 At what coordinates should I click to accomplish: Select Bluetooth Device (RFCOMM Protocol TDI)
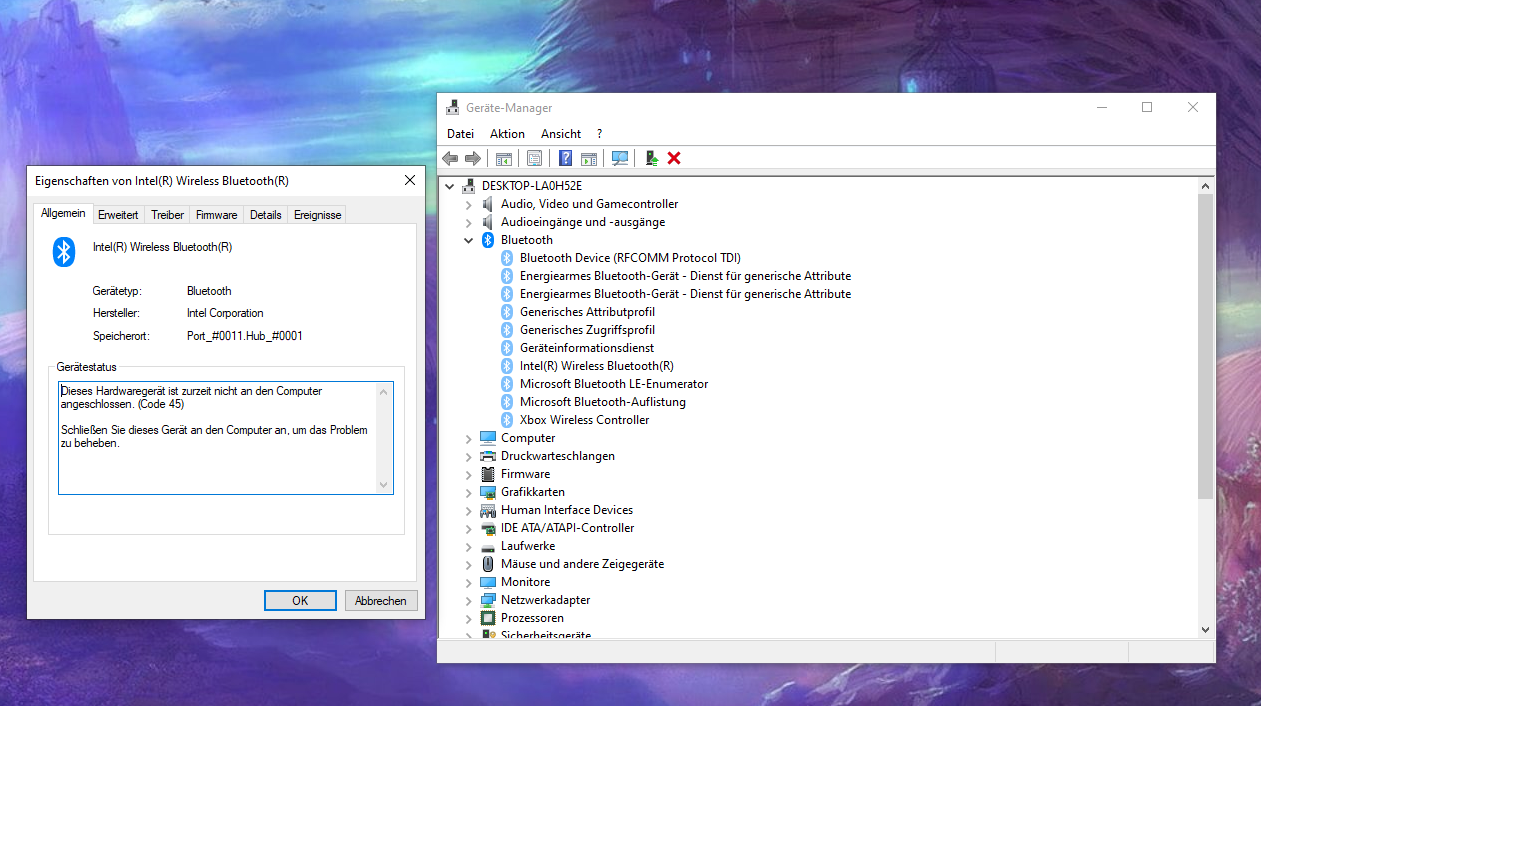[630, 258]
